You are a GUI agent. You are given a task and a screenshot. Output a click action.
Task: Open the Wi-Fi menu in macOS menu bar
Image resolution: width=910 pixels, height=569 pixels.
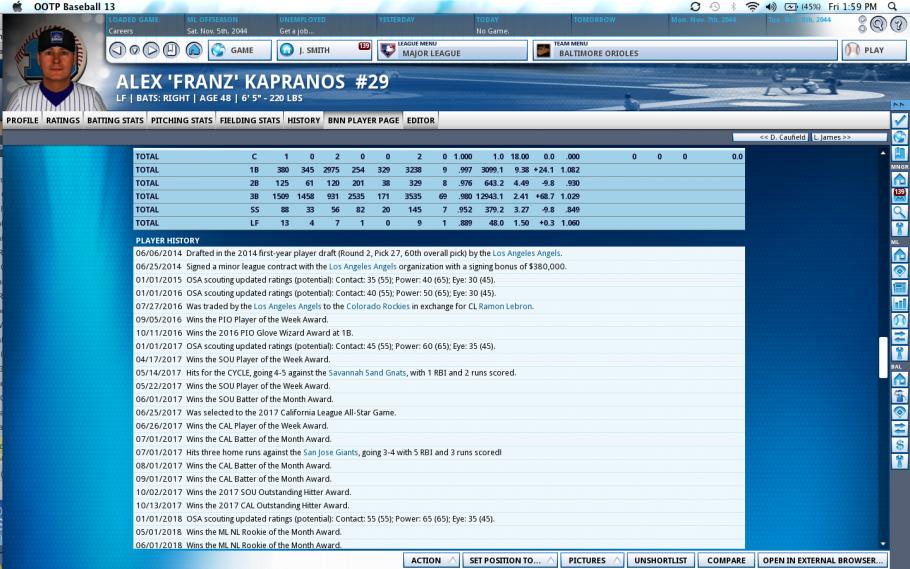click(752, 7)
